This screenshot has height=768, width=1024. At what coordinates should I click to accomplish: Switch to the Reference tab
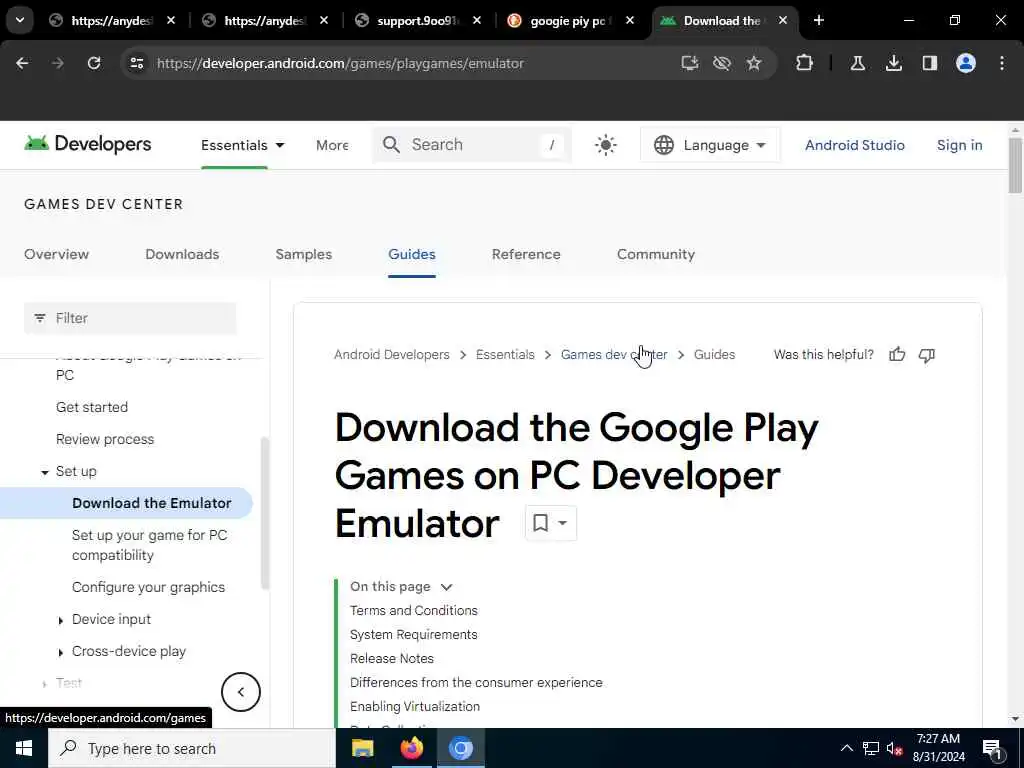click(x=526, y=254)
